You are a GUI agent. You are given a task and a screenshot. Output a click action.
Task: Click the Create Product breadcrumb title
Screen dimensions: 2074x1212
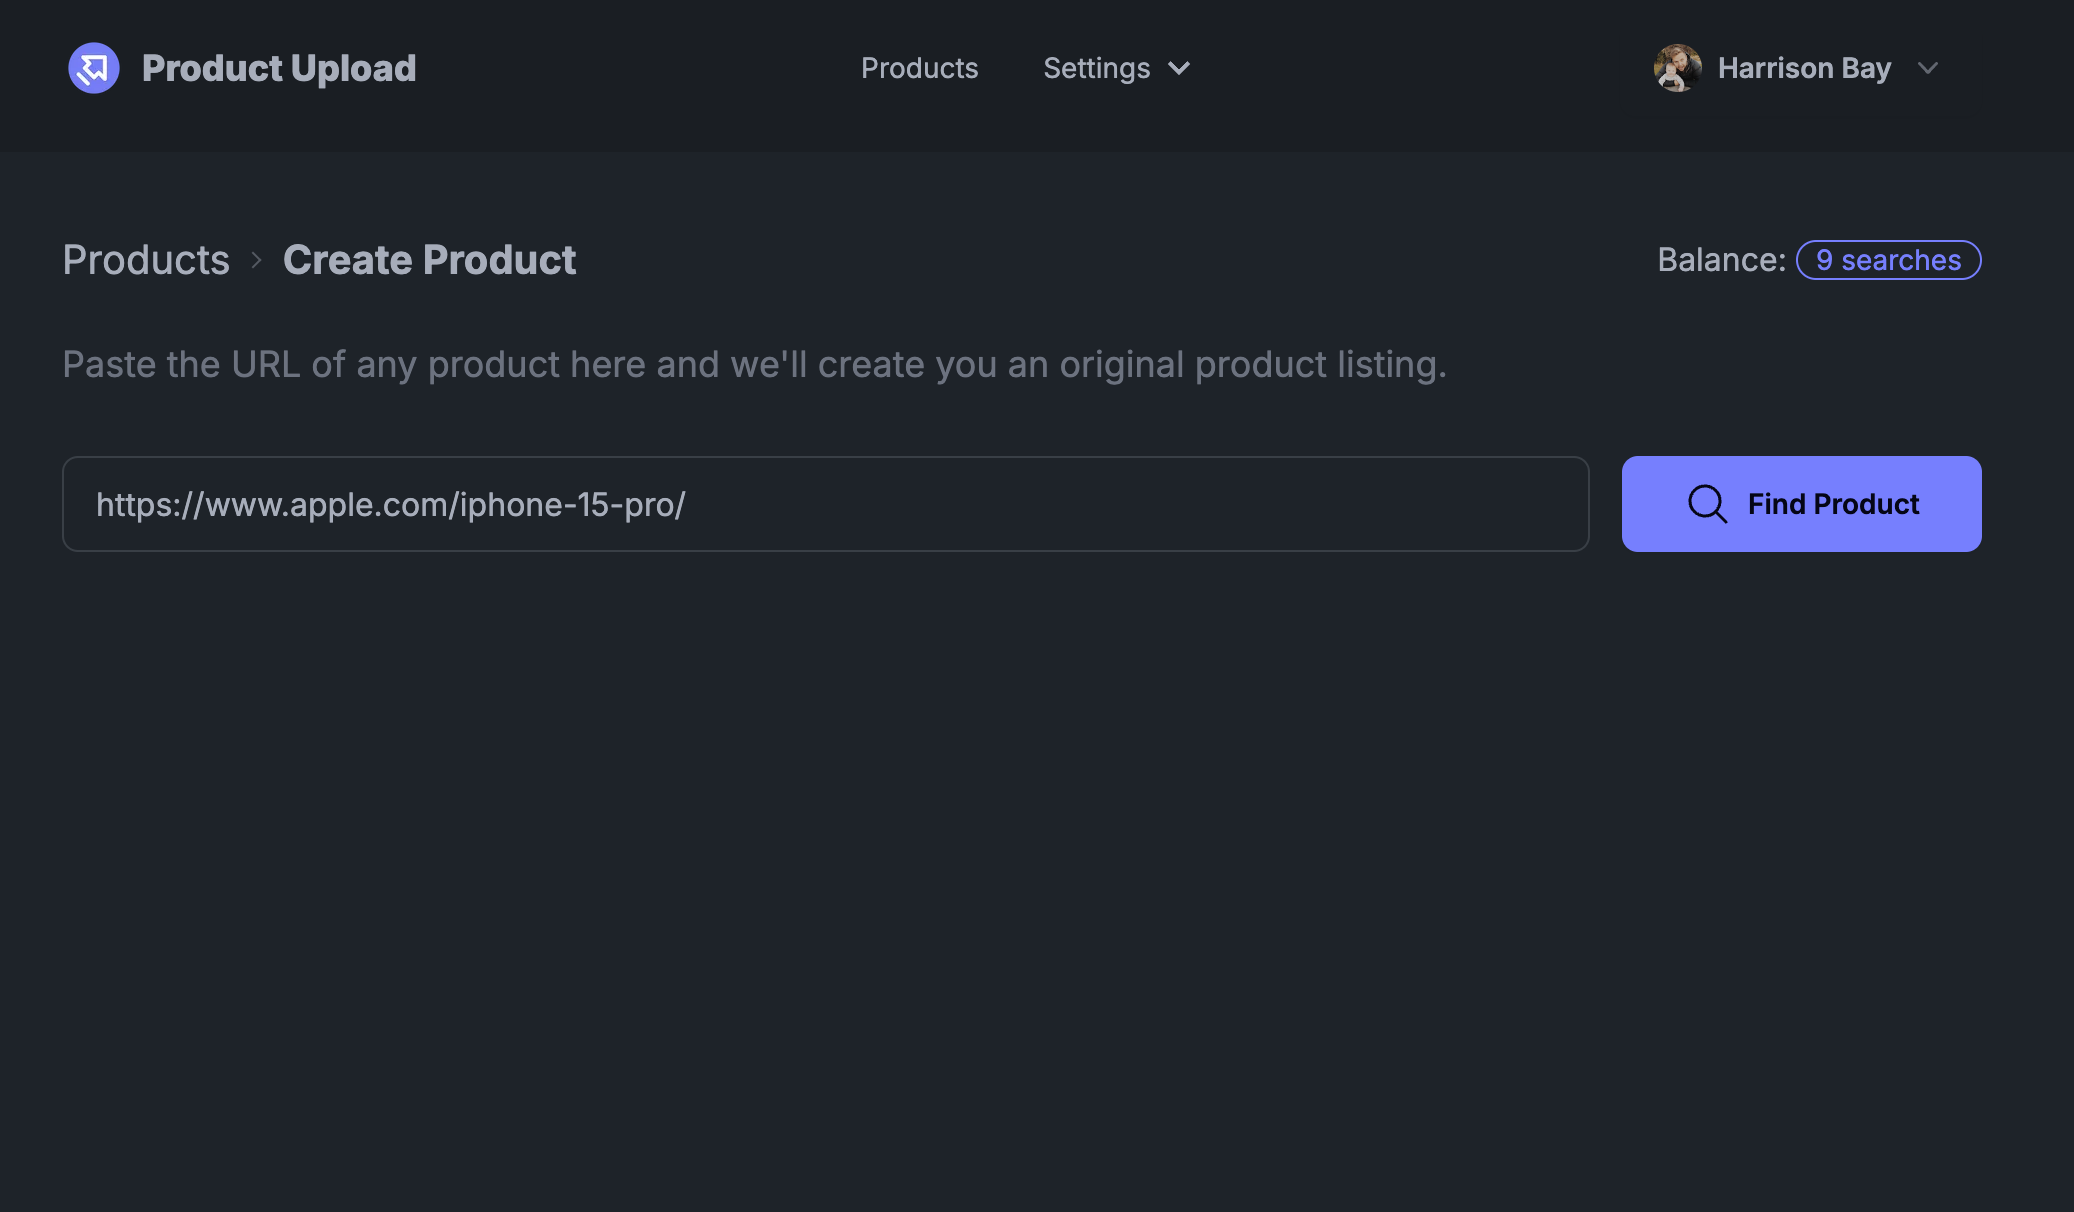click(429, 260)
